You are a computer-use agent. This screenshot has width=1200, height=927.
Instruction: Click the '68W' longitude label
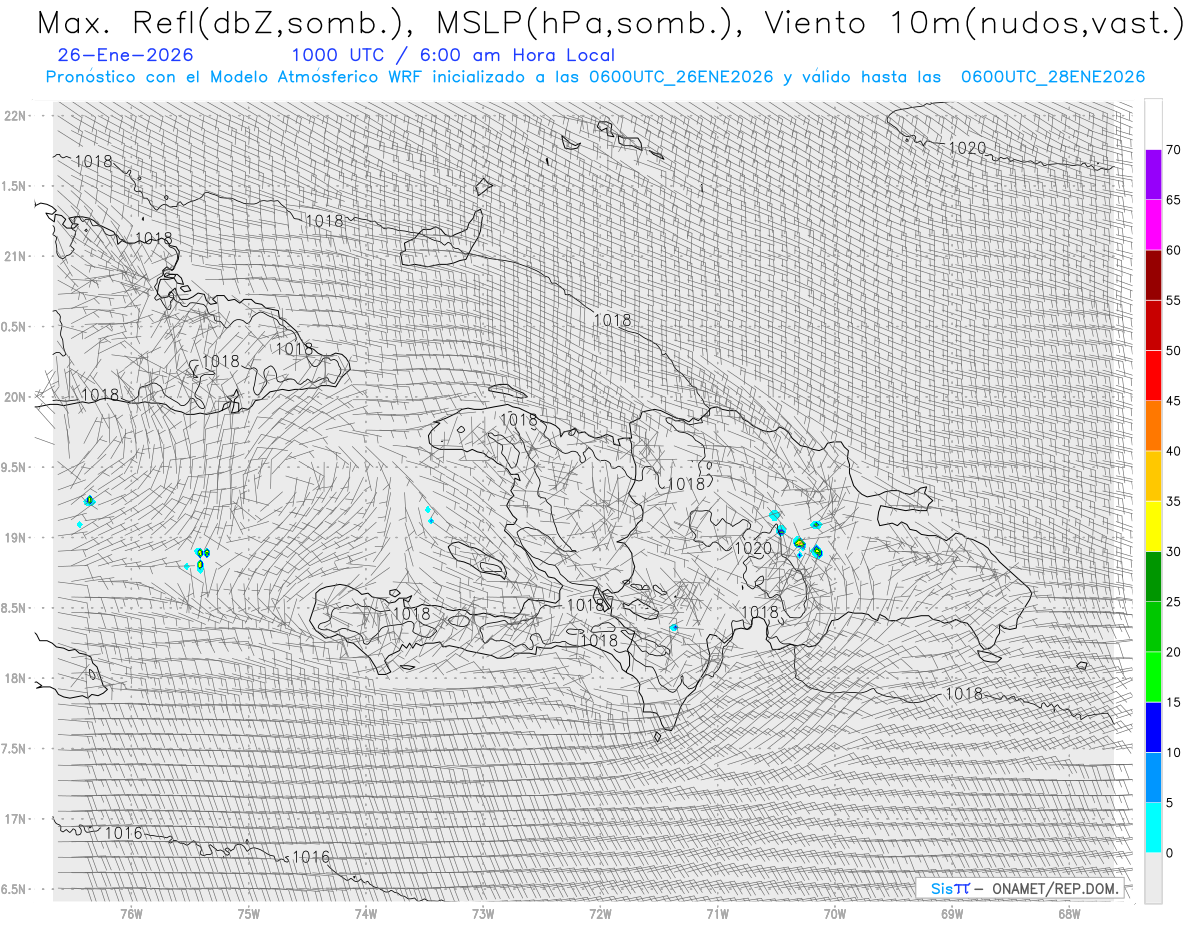[x=1069, y=914]
